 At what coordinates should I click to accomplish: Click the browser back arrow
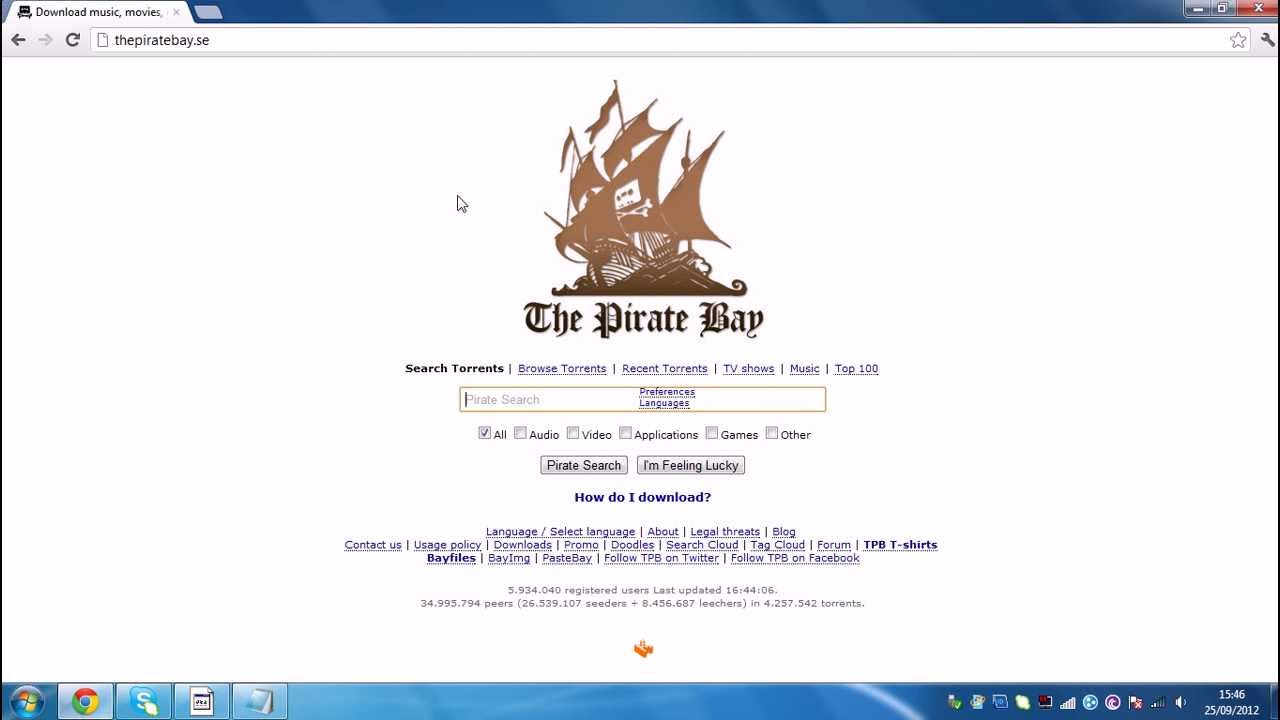click(18, 40)
